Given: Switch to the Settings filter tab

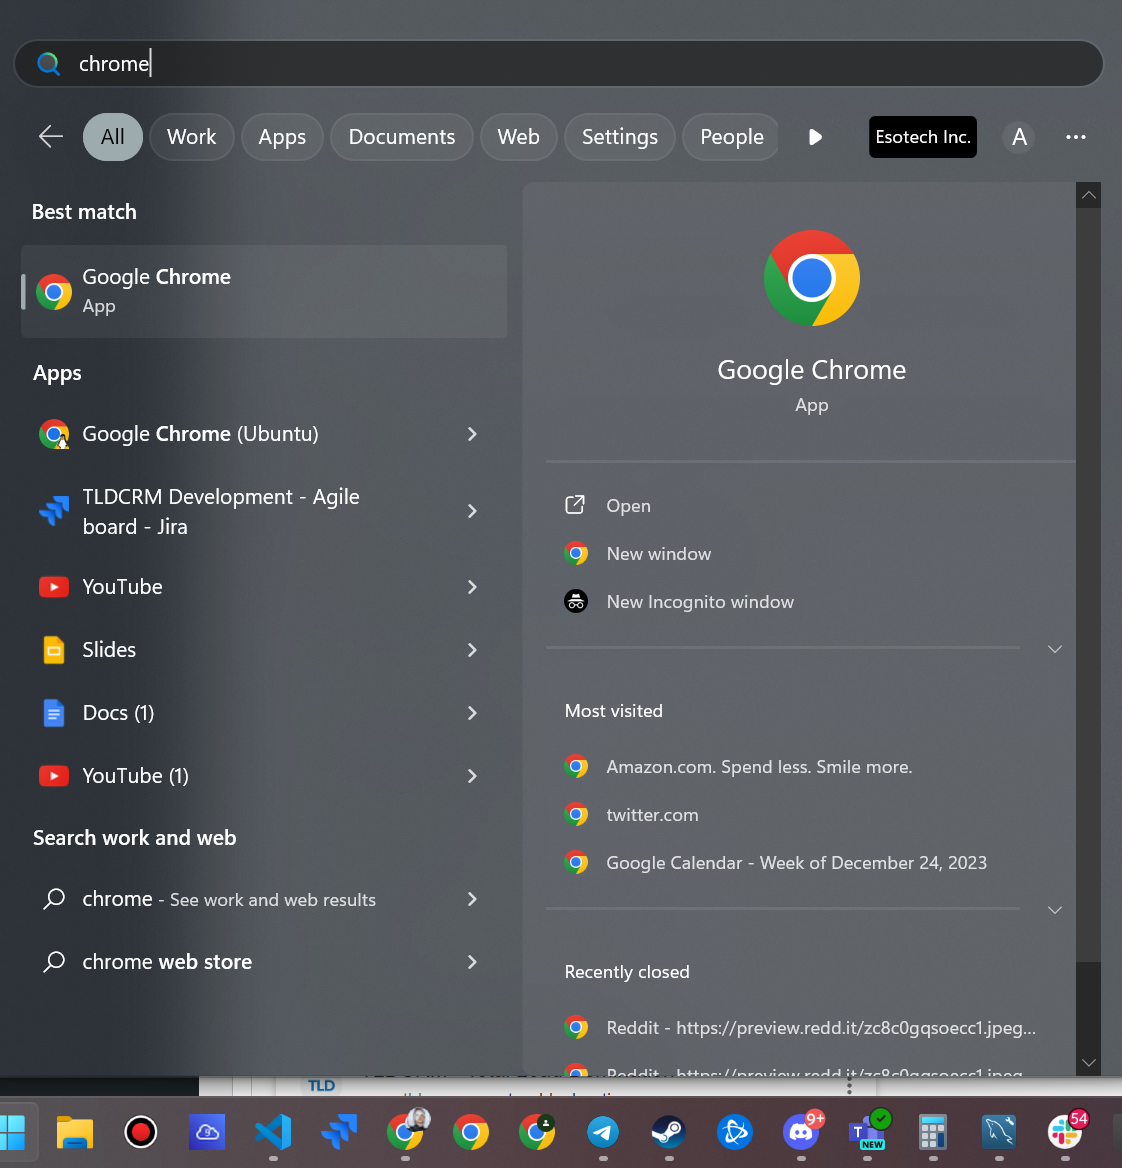Looking at the screenshot, I should [x=620, y=137].
